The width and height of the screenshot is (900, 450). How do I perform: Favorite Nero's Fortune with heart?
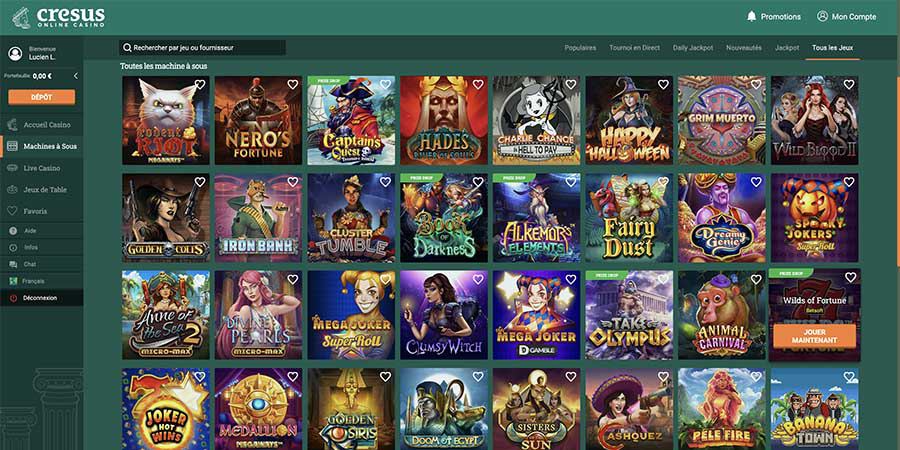tap(293, 84)
